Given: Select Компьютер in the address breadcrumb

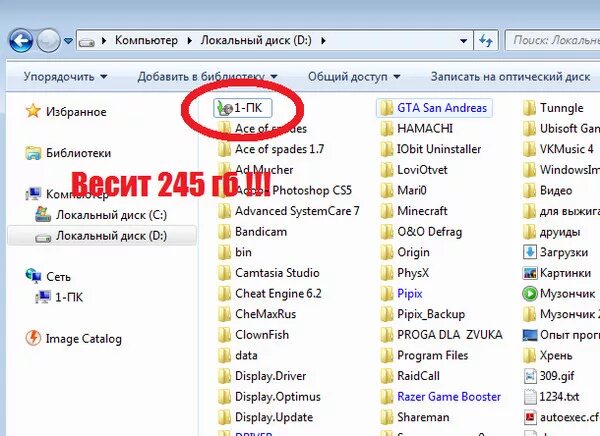Looking at the screenshot, I should (147, 40).
